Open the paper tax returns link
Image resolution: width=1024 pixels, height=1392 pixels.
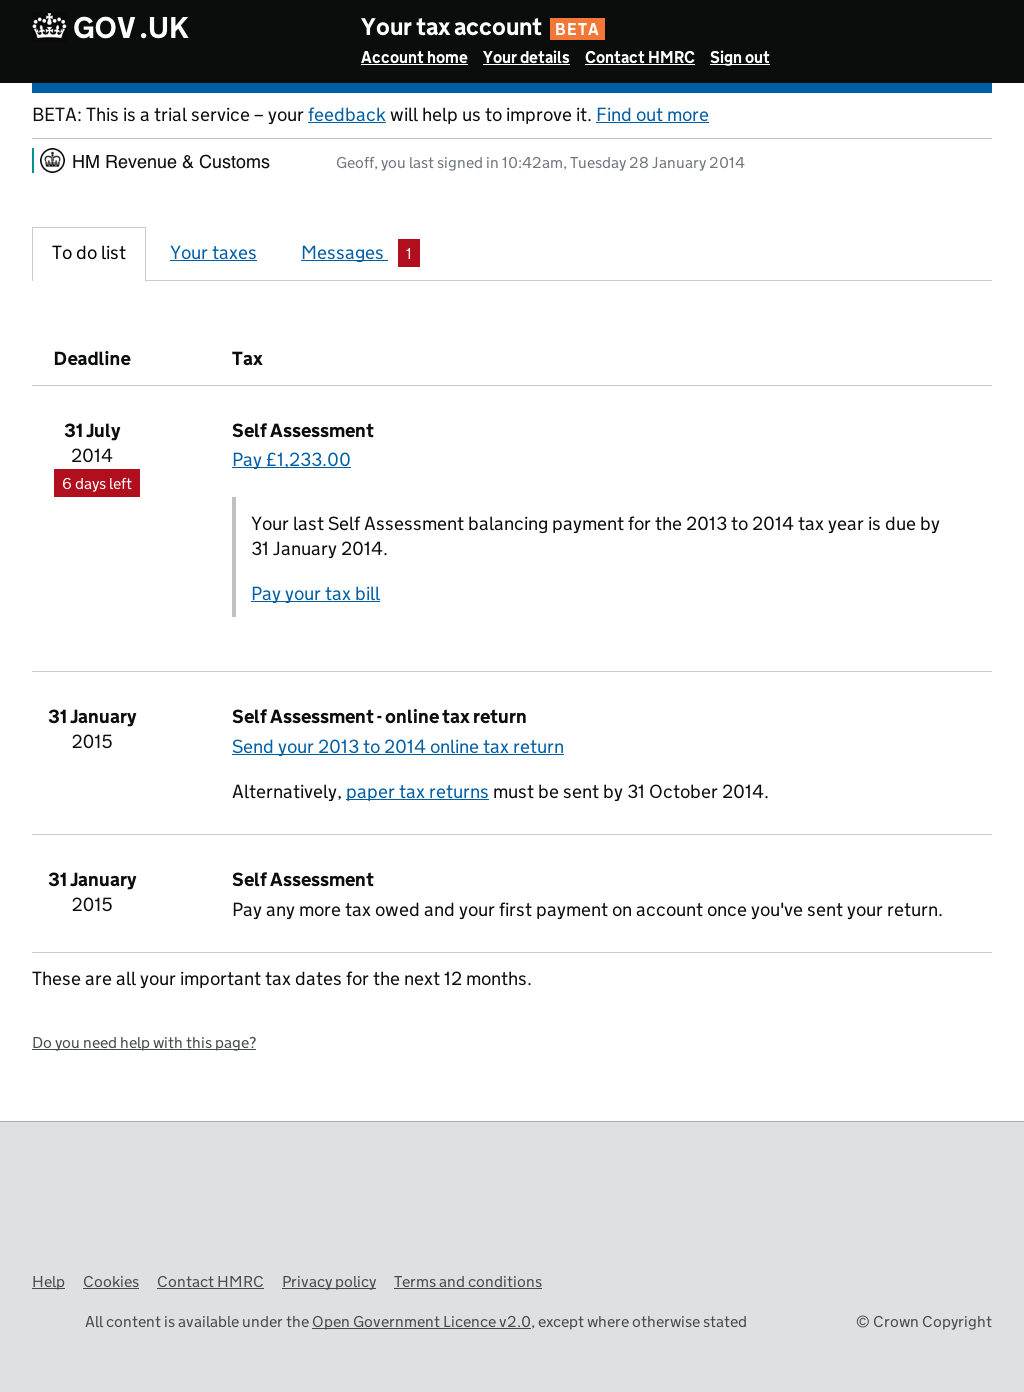click(x=417, y=792)
